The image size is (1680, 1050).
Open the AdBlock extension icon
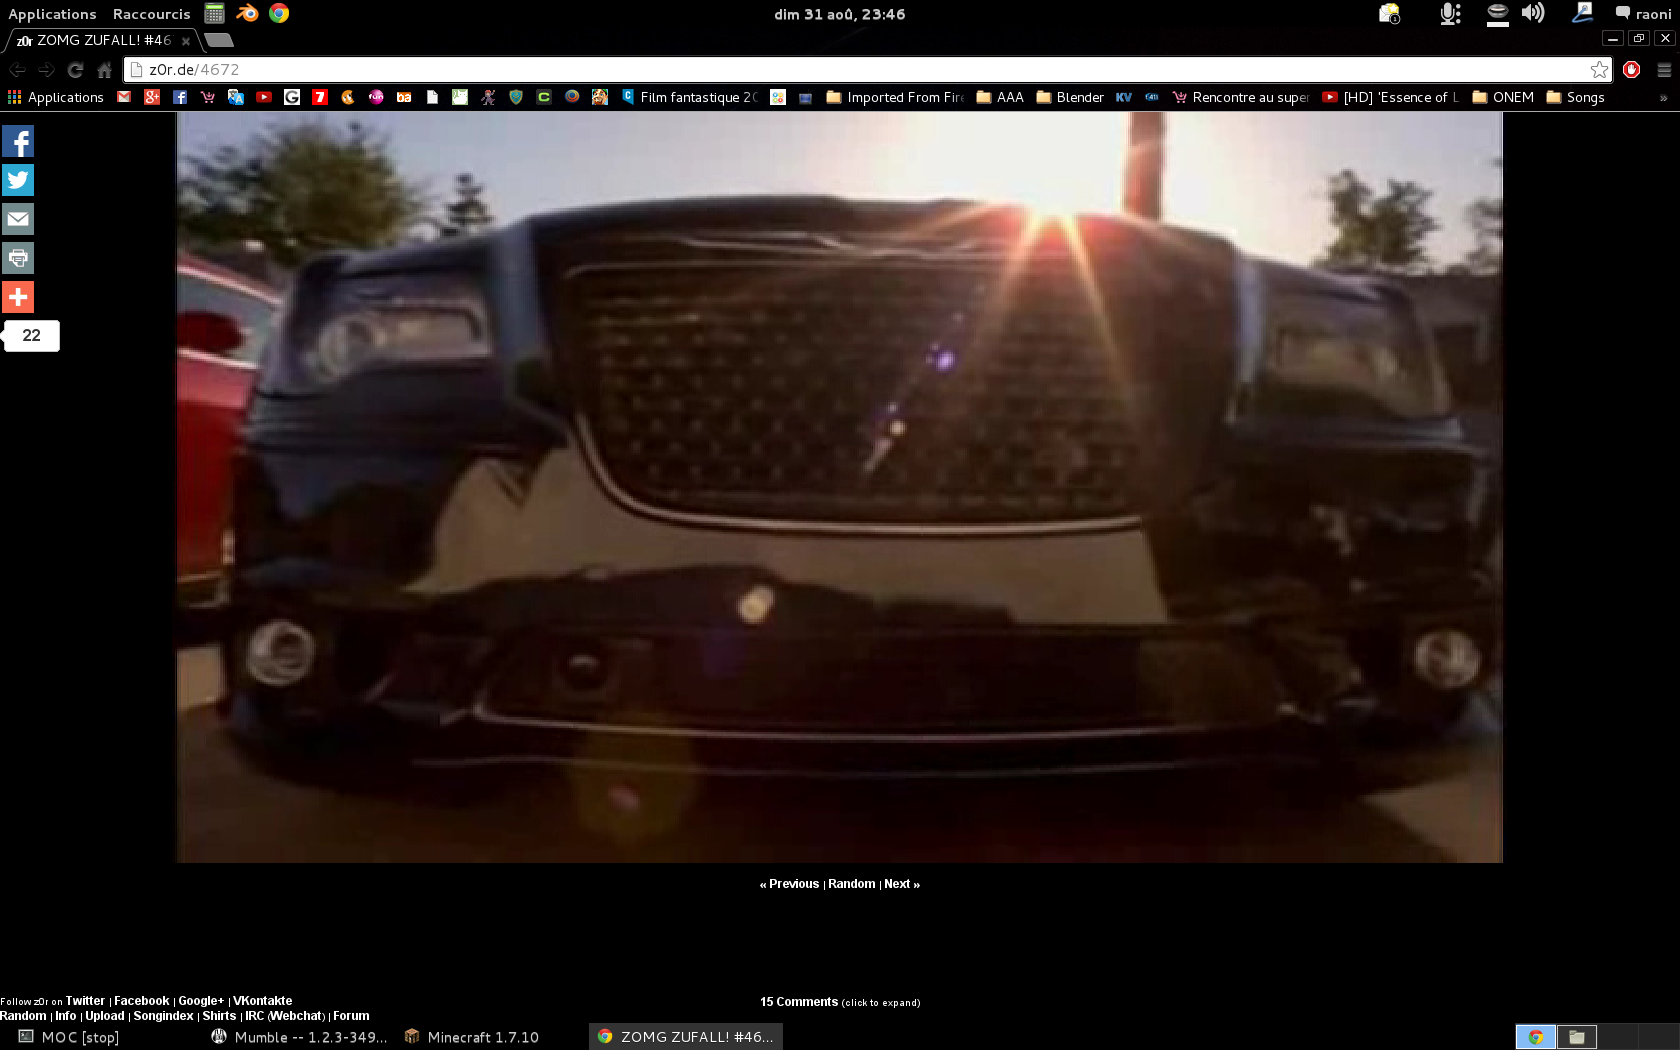pos(1632,70)
